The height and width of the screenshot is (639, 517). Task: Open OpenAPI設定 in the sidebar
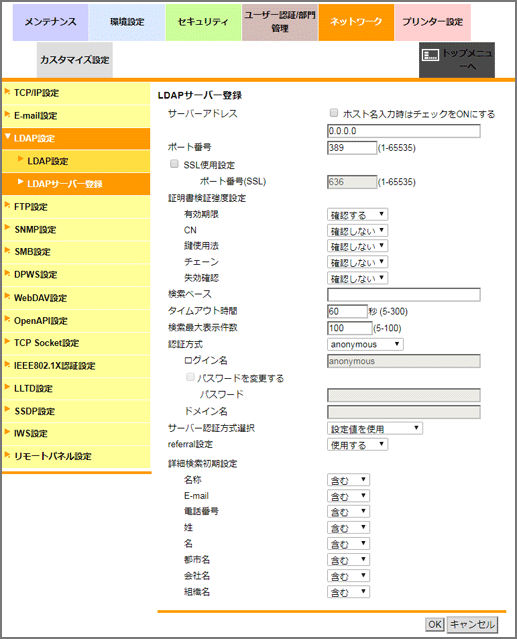pyautogui.click(x=76, y=321)
